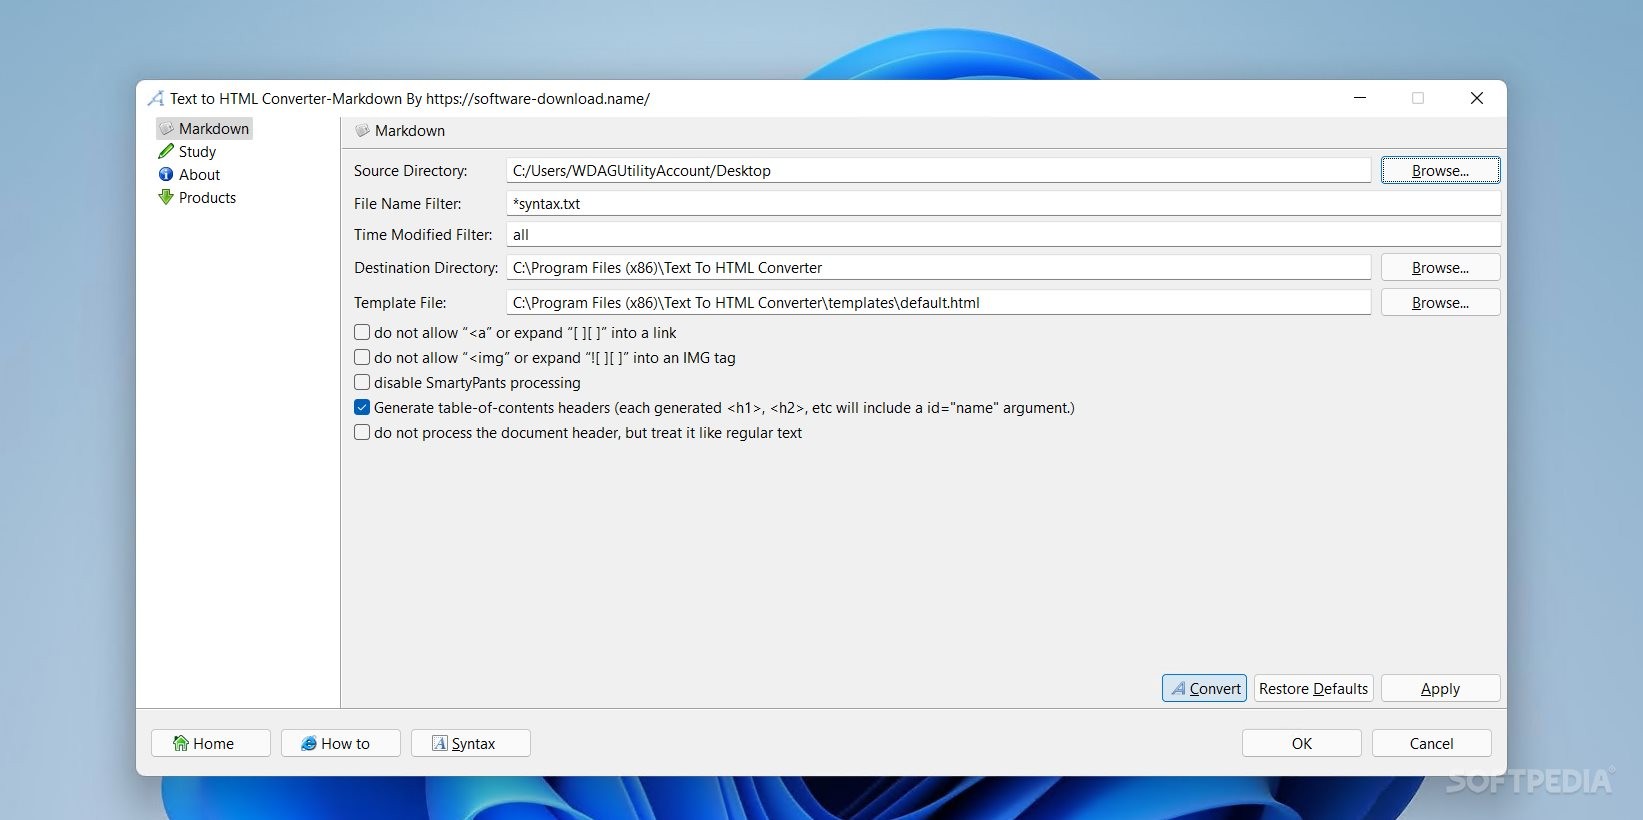The height and width of the screenshot is (820, 1643).
Task: Enable the do not allow <img> tag checkbox
Action: coord(362,357)
